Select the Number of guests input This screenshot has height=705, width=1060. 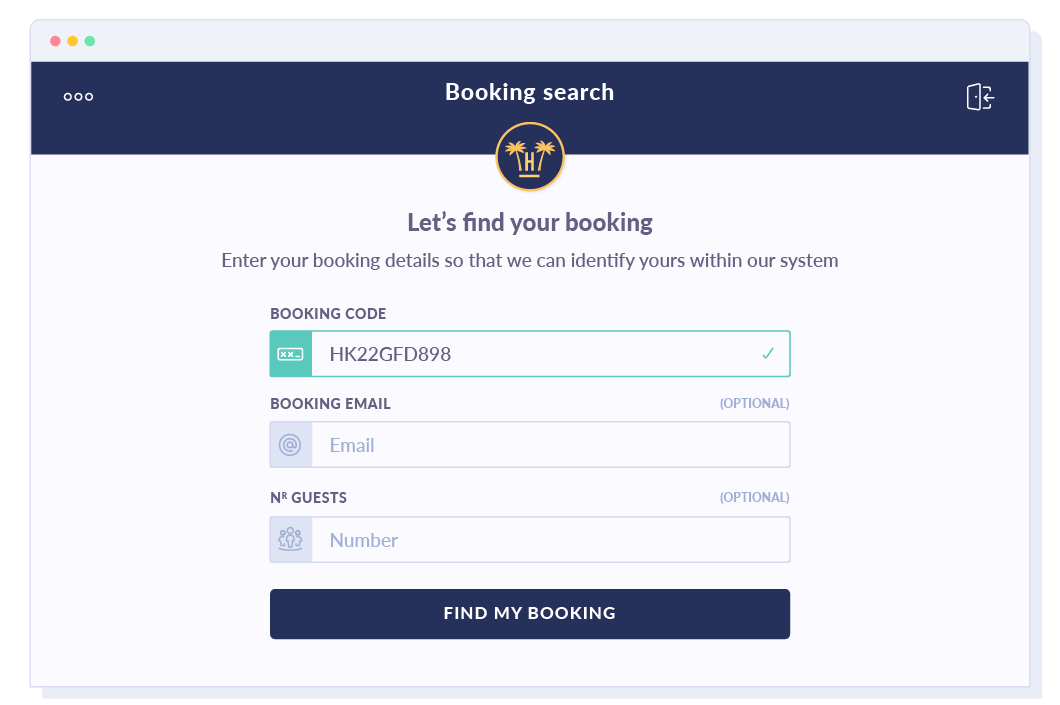tap(550, 540)
